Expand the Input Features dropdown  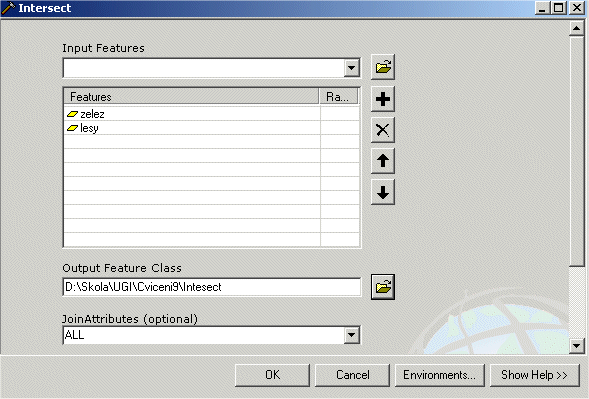[x=352, y=68]
